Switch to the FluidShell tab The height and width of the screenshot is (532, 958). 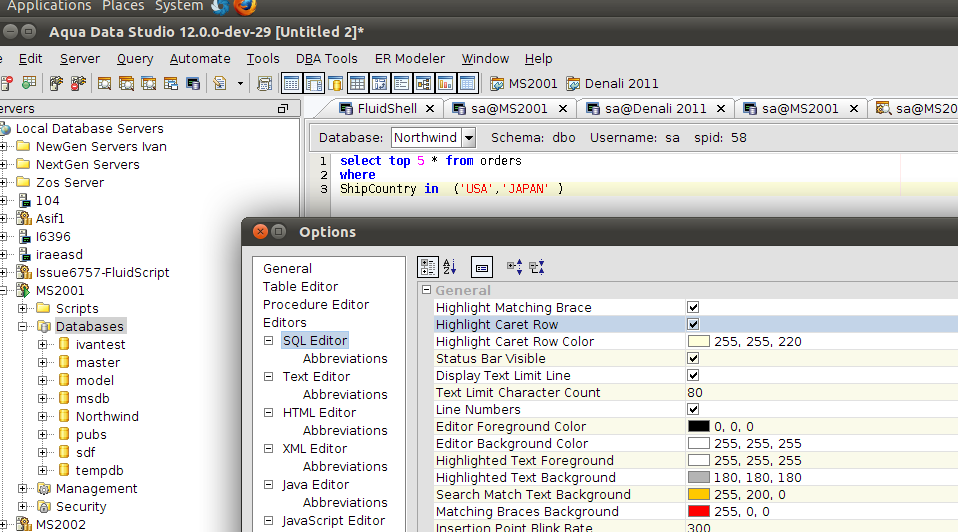[x=387, y=109]
